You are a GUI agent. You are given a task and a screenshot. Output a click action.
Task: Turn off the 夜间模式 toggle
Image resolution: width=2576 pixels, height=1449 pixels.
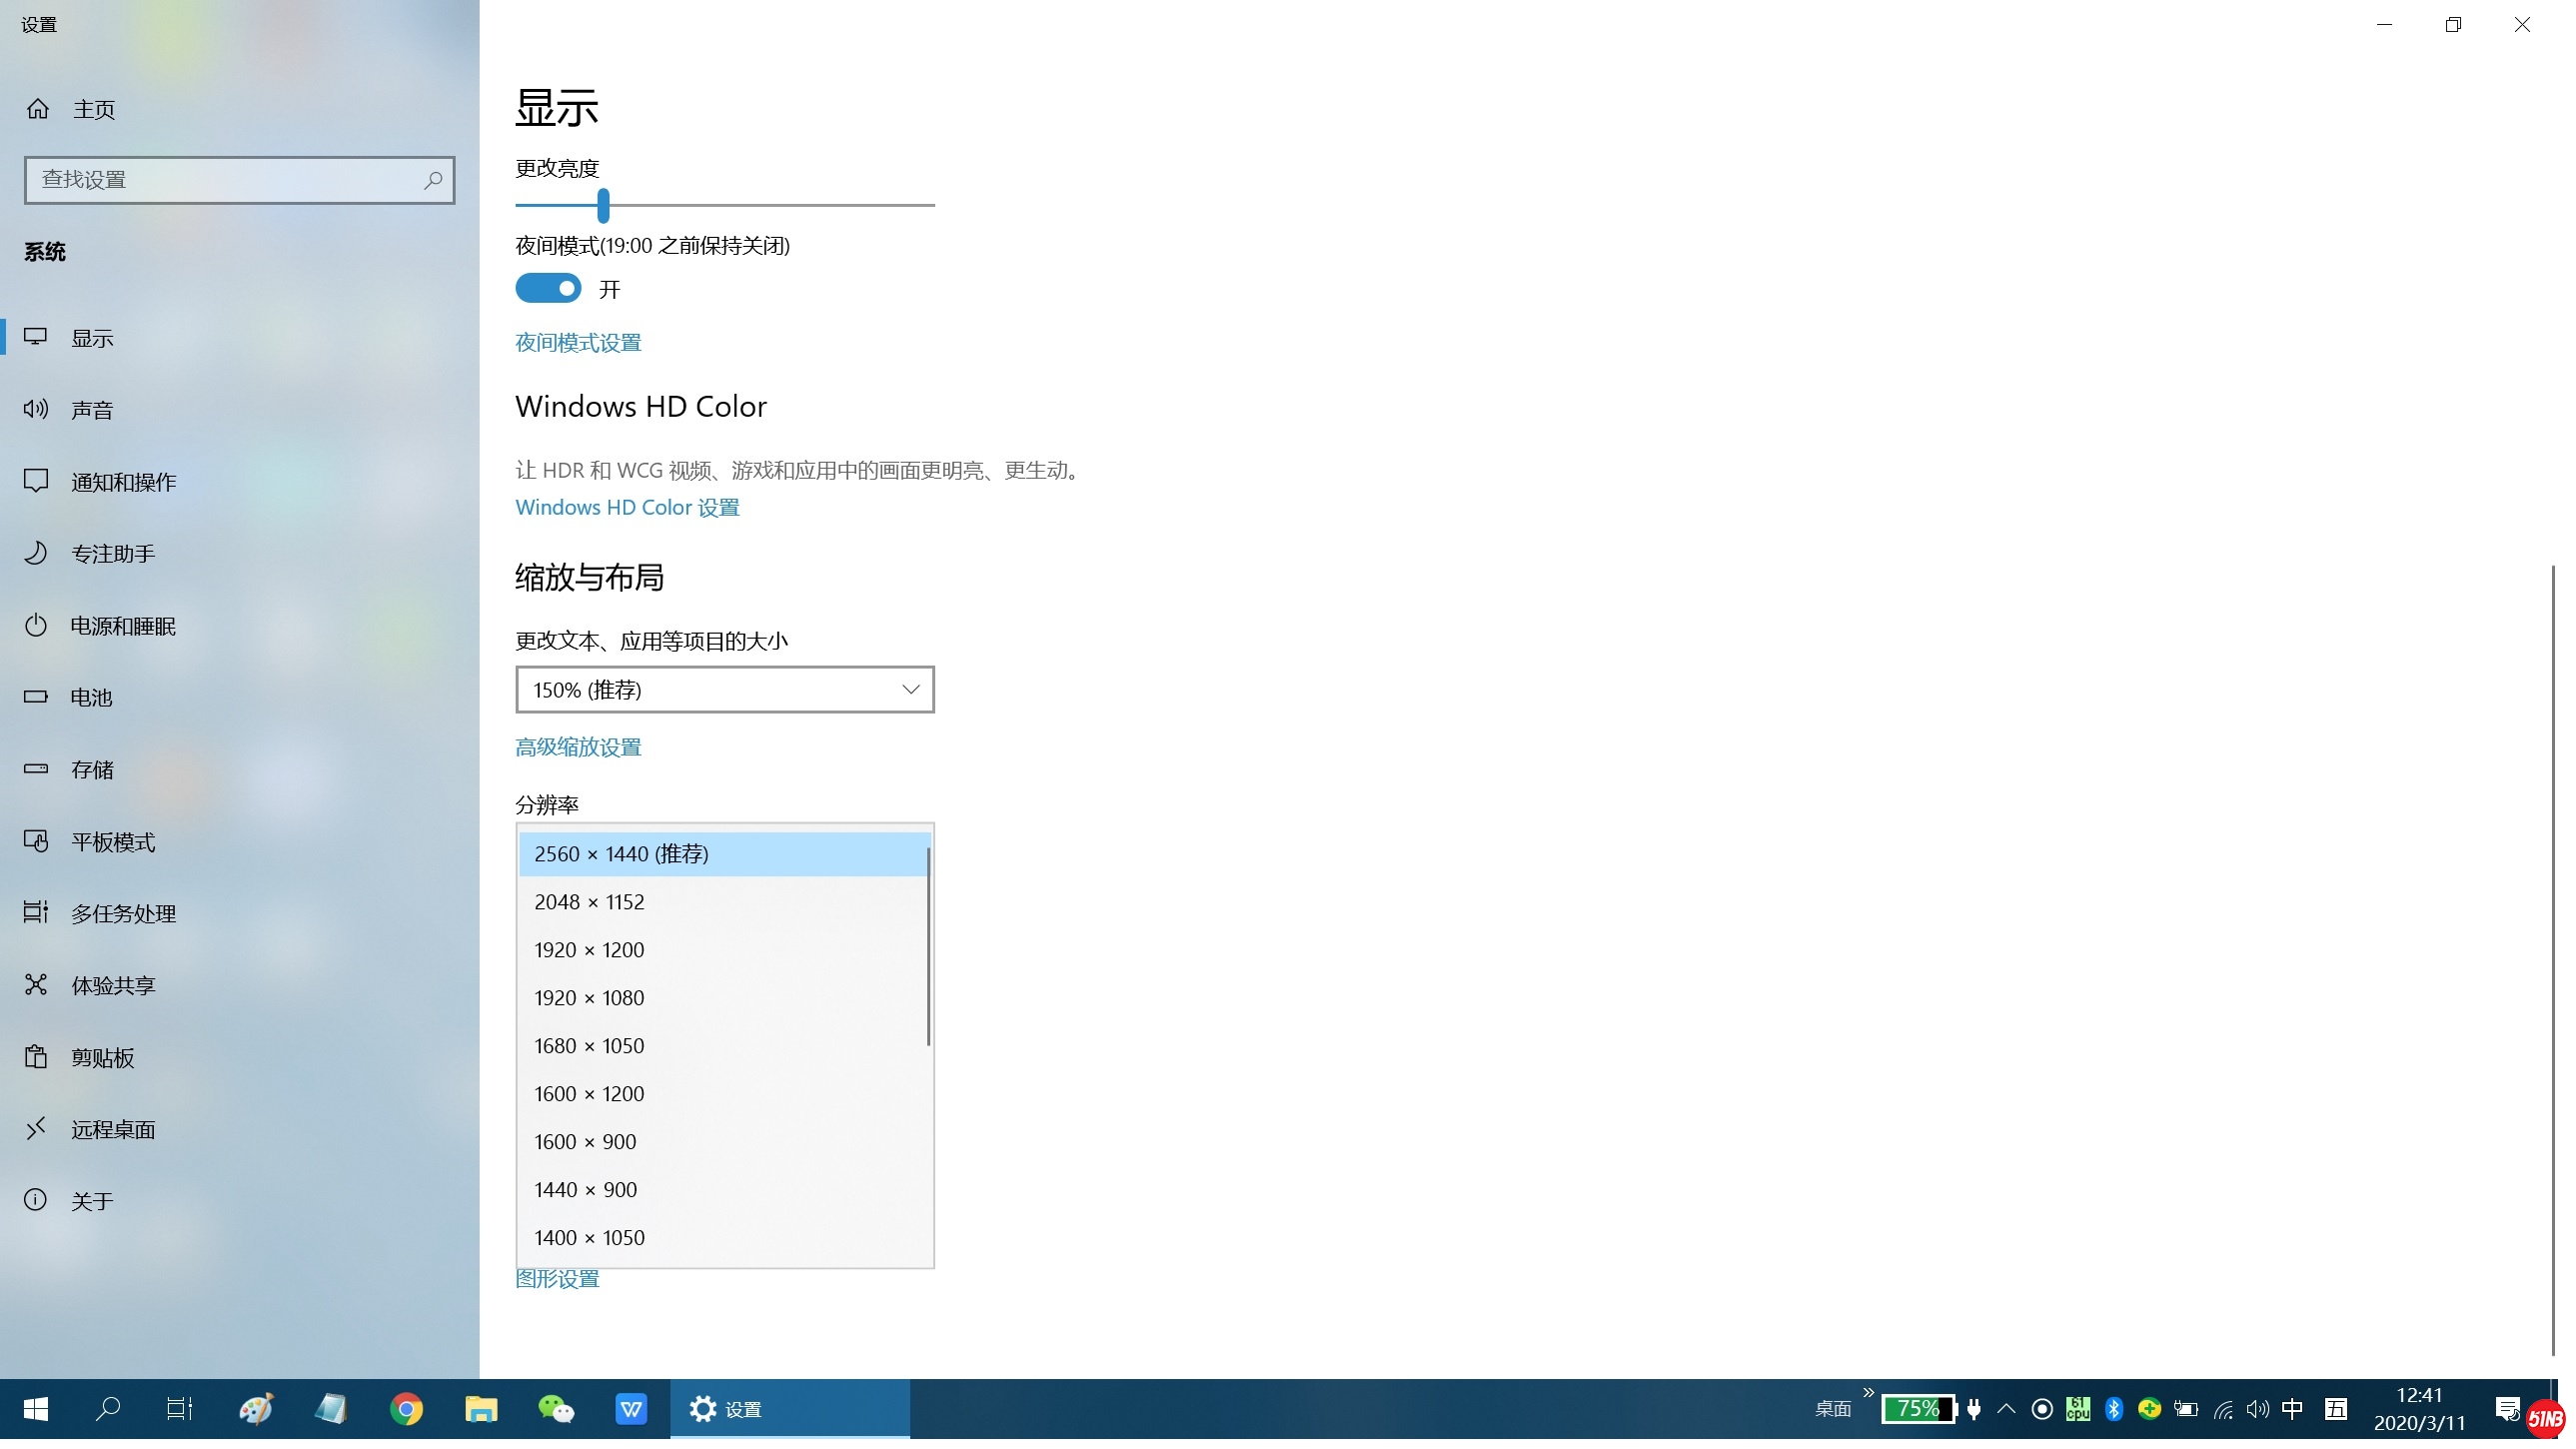click(548, 288)
